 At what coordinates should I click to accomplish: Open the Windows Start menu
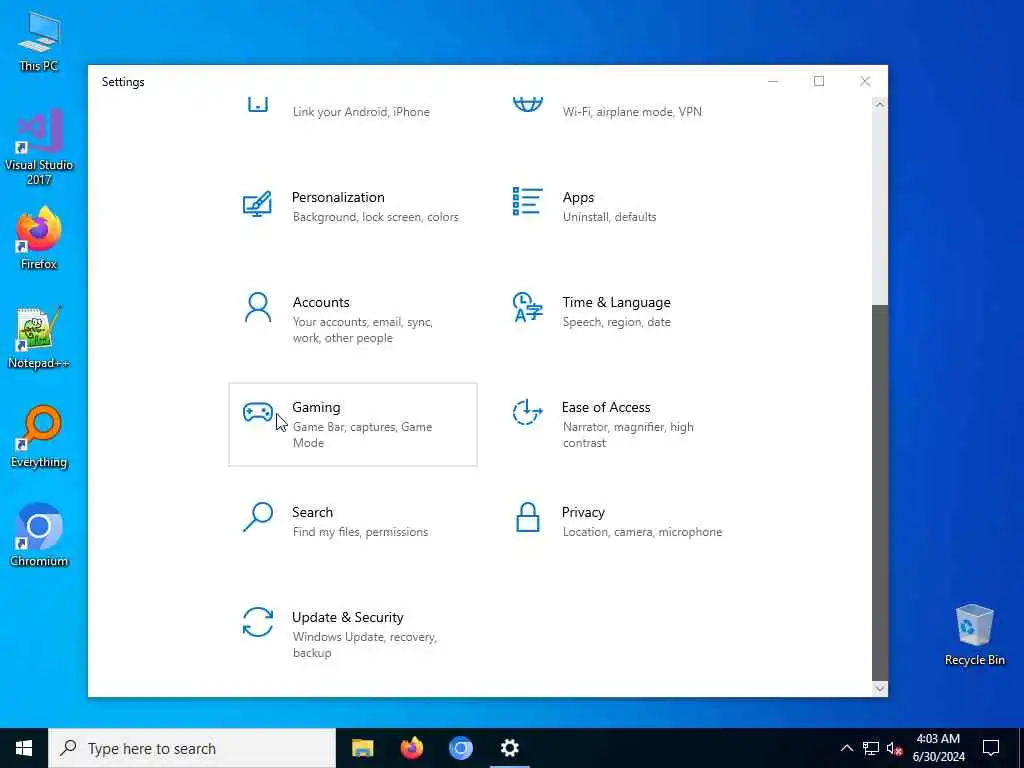point(24,748)
